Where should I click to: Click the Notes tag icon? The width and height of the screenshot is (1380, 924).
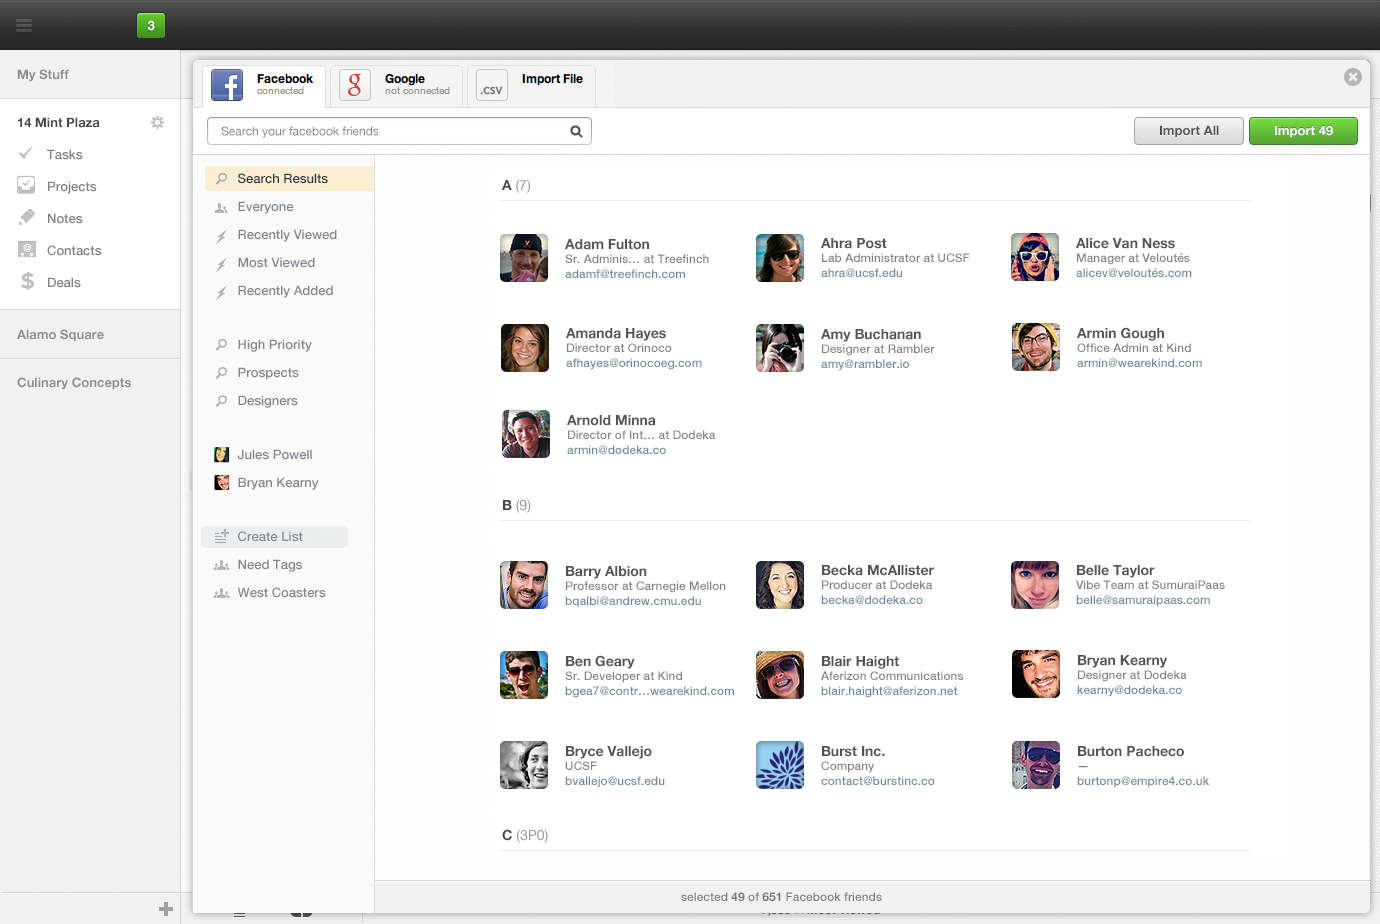(x=27, y=217)
